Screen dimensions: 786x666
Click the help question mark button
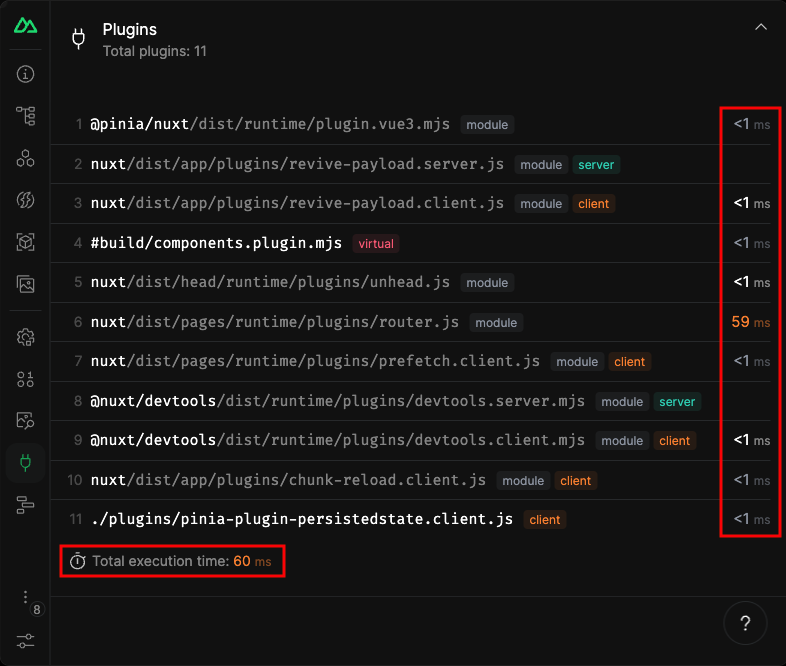745,623
